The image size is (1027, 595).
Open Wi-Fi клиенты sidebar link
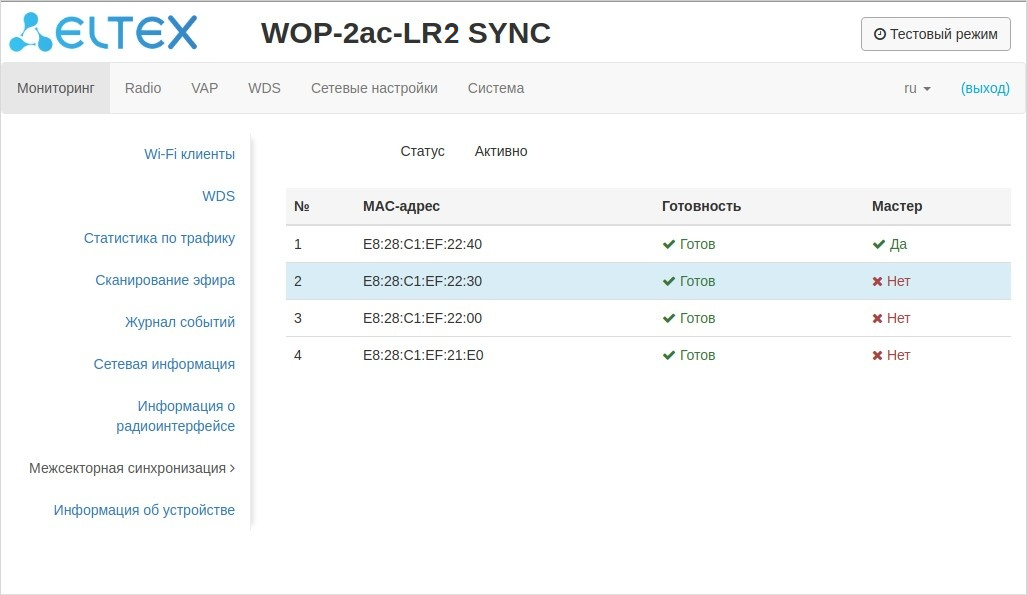click(190, 154)
